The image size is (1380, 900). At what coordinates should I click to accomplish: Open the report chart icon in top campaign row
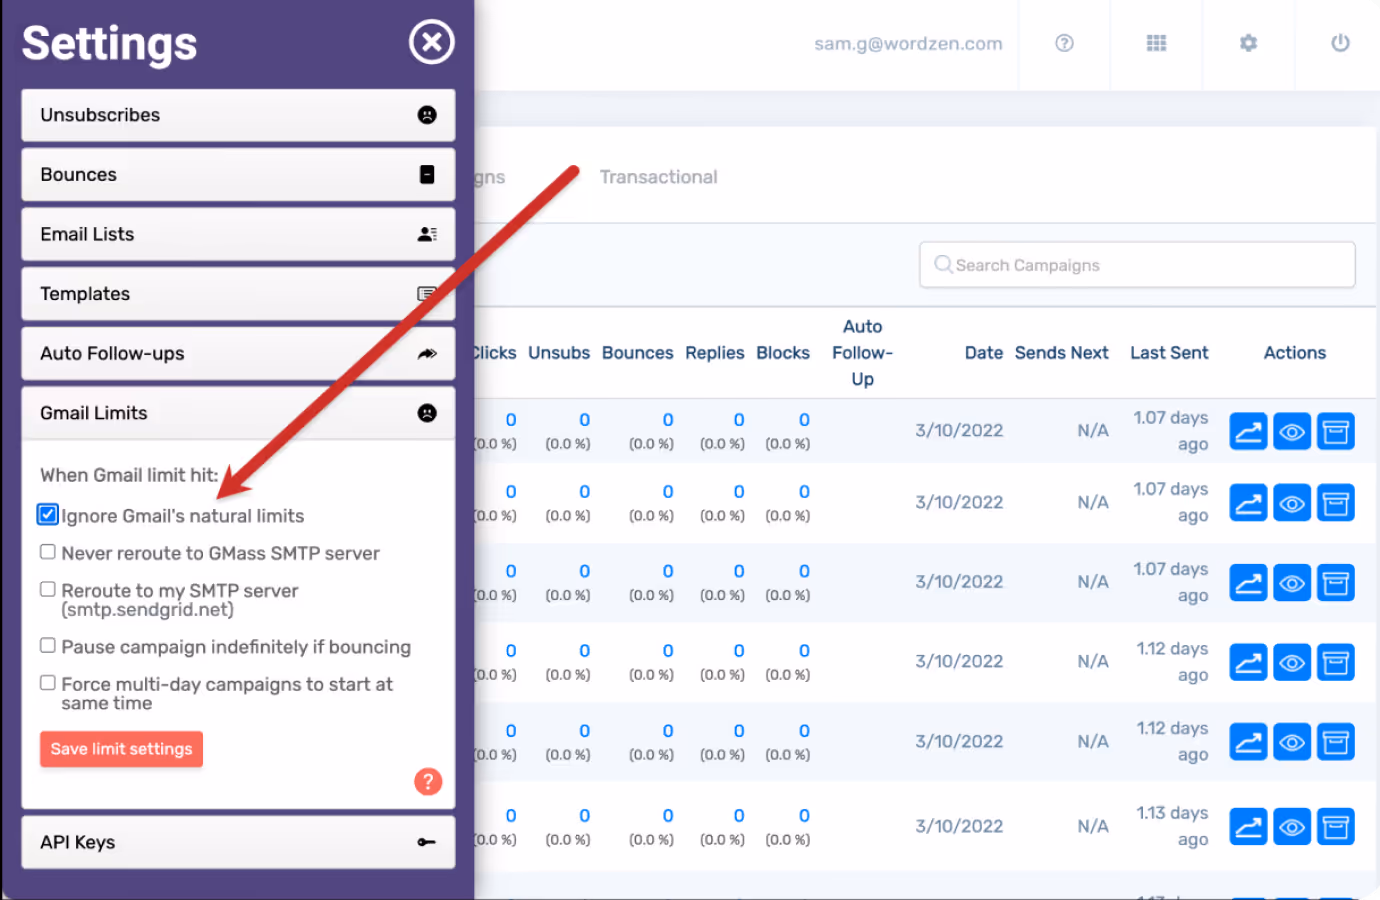pos(1248,432)
